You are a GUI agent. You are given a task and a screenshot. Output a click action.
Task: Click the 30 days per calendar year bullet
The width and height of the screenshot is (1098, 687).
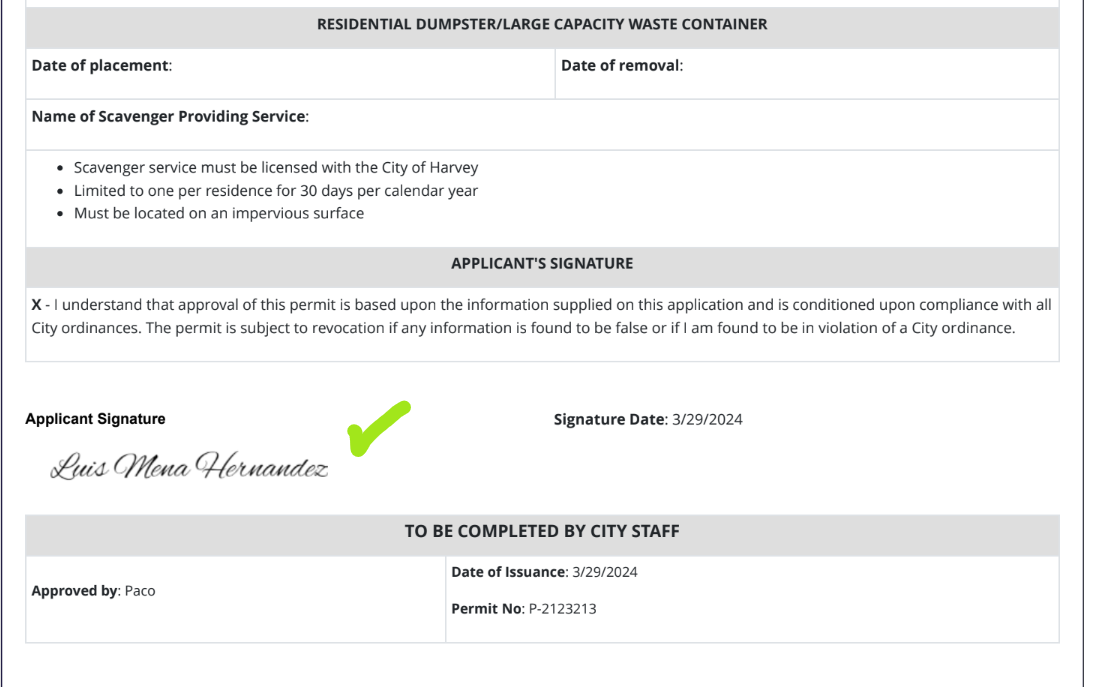pyautogui.click(x=276, y=191)
